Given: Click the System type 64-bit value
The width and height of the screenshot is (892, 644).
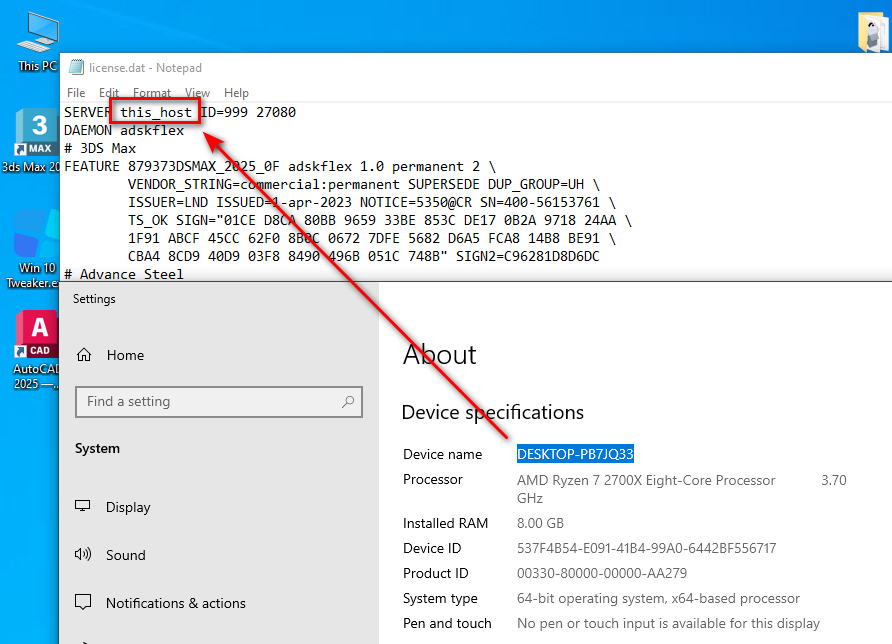Looking at the screenshot, I should [x=658, y=598].
